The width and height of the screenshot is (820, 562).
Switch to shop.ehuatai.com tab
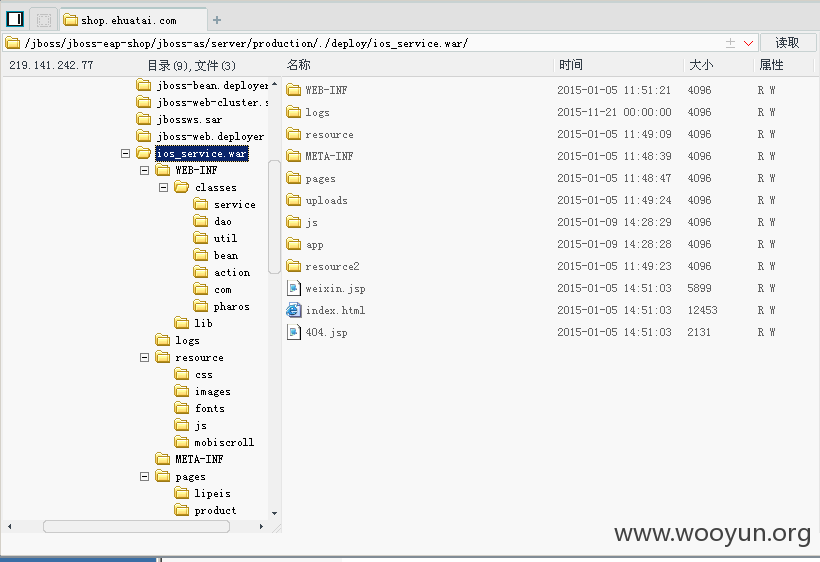point(133,20)
